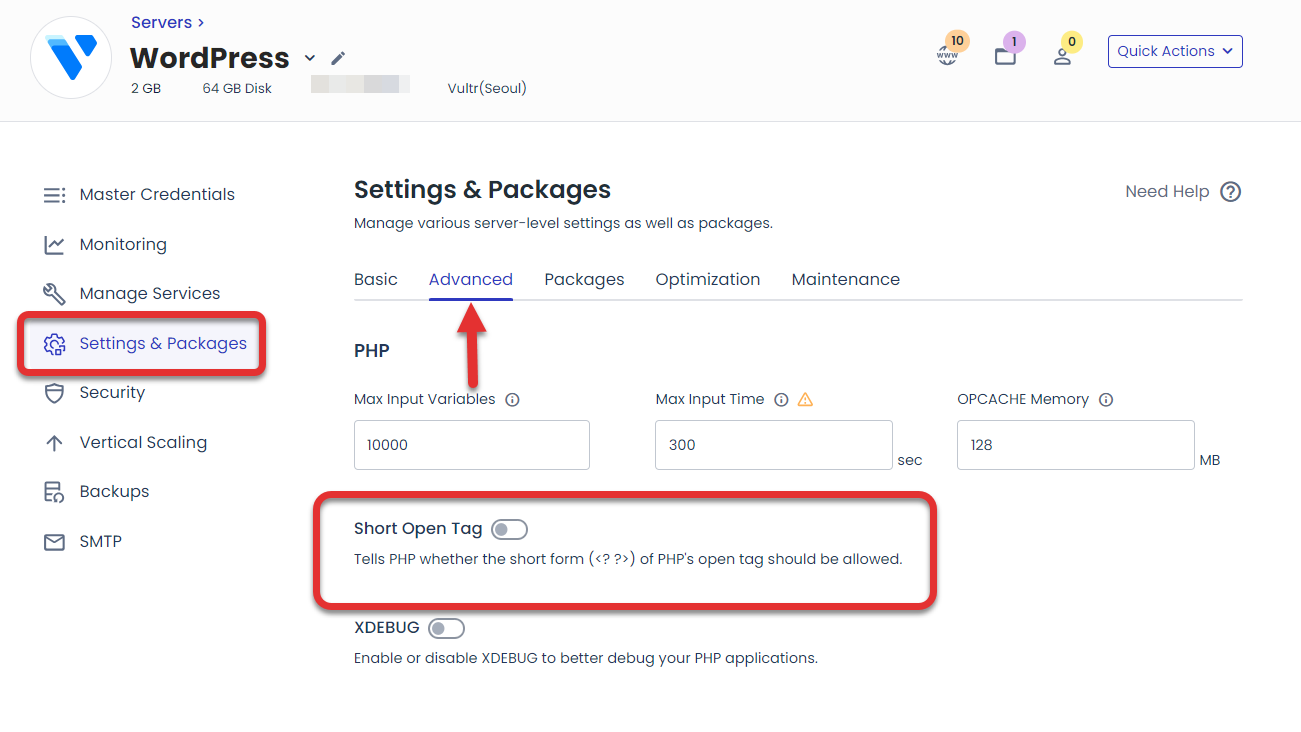Open the www applications icon with badge 10

947,56
